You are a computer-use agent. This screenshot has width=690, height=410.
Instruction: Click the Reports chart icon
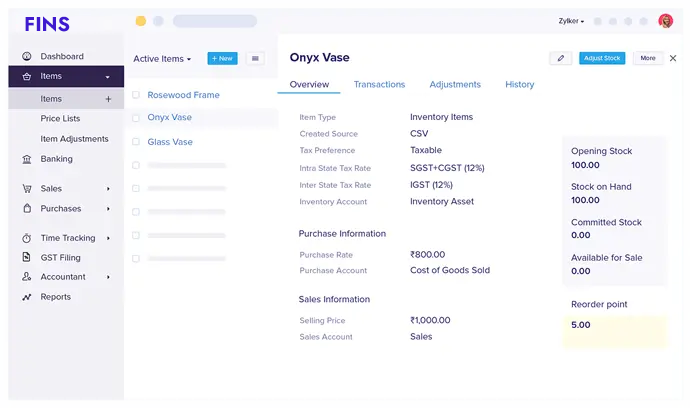click(27, 297)
